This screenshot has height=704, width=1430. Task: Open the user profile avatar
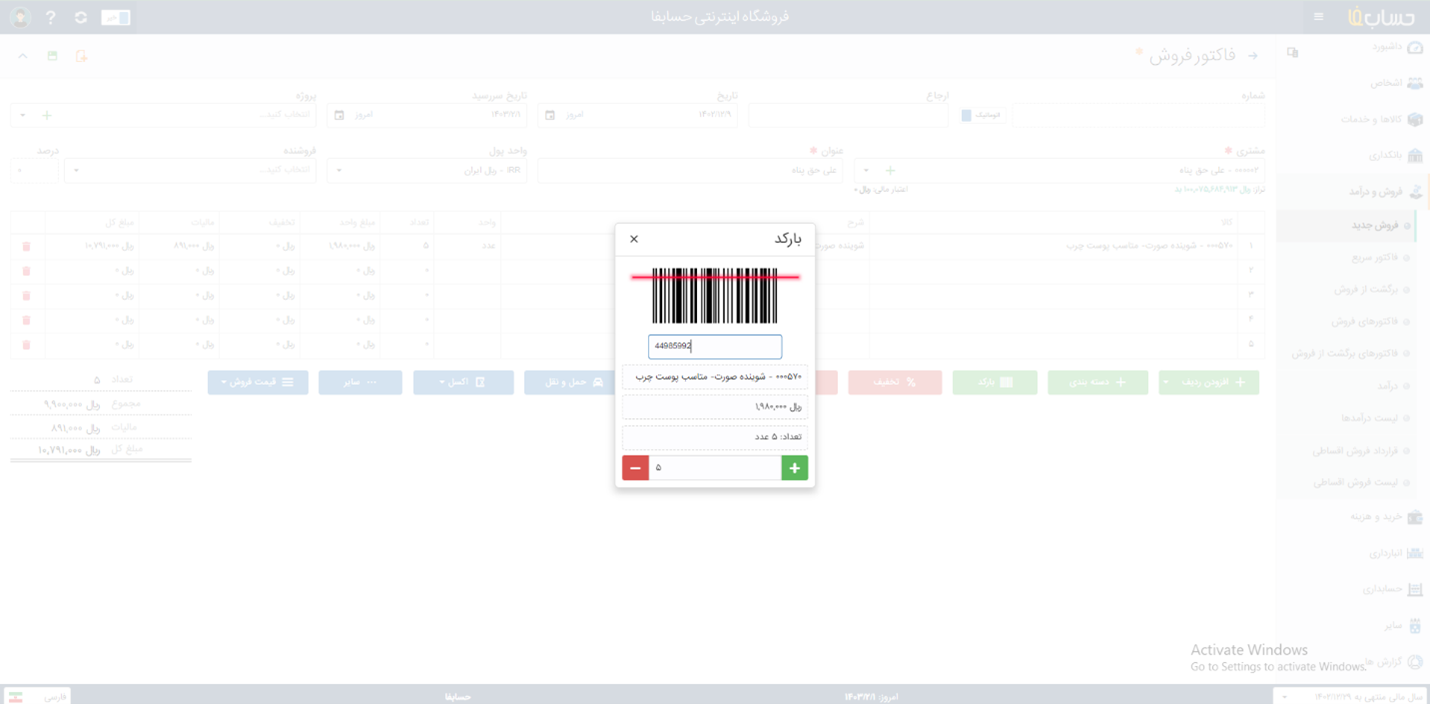(19, 18)
